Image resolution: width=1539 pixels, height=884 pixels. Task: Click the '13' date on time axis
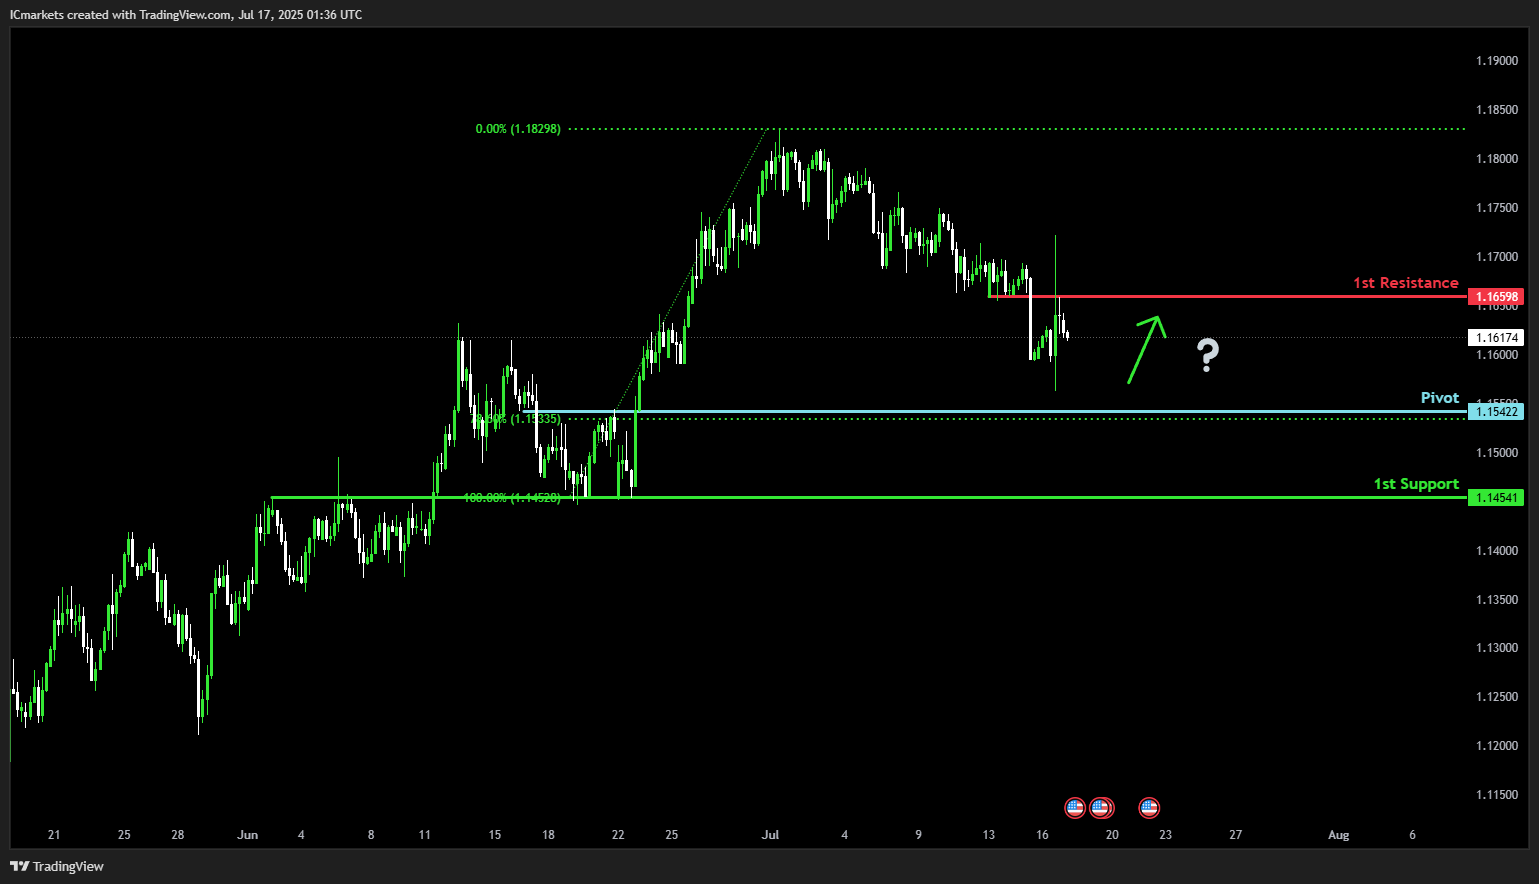tap(989, 835)
